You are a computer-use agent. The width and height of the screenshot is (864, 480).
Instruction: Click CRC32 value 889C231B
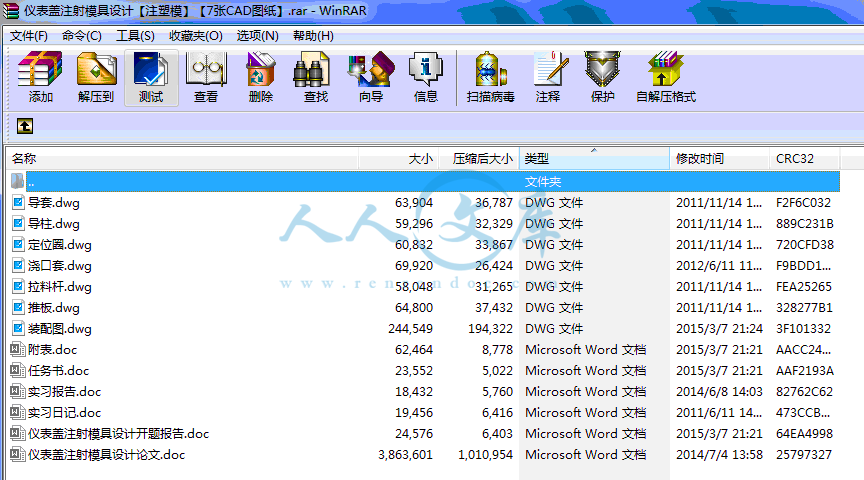pyautogui.click(x=804, y=223)
